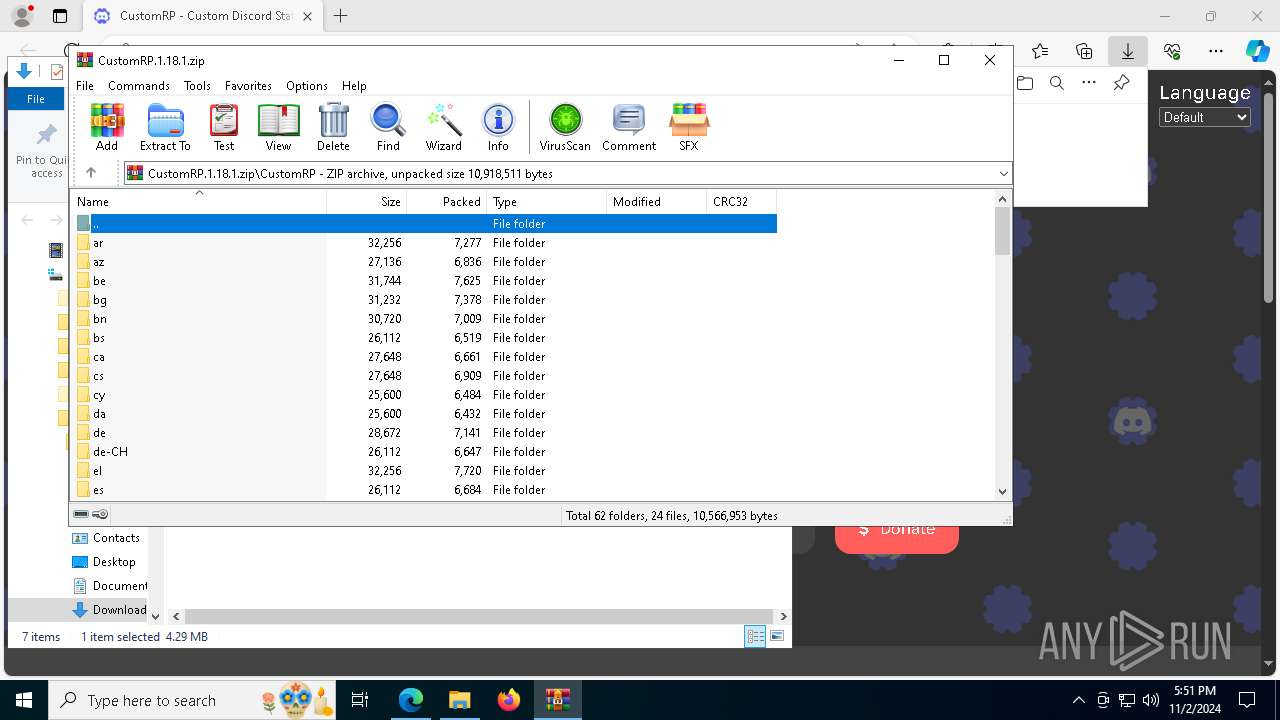
Task: Open the File tab in Explorer
Action: pyautogui.click(x=36, y=98)
